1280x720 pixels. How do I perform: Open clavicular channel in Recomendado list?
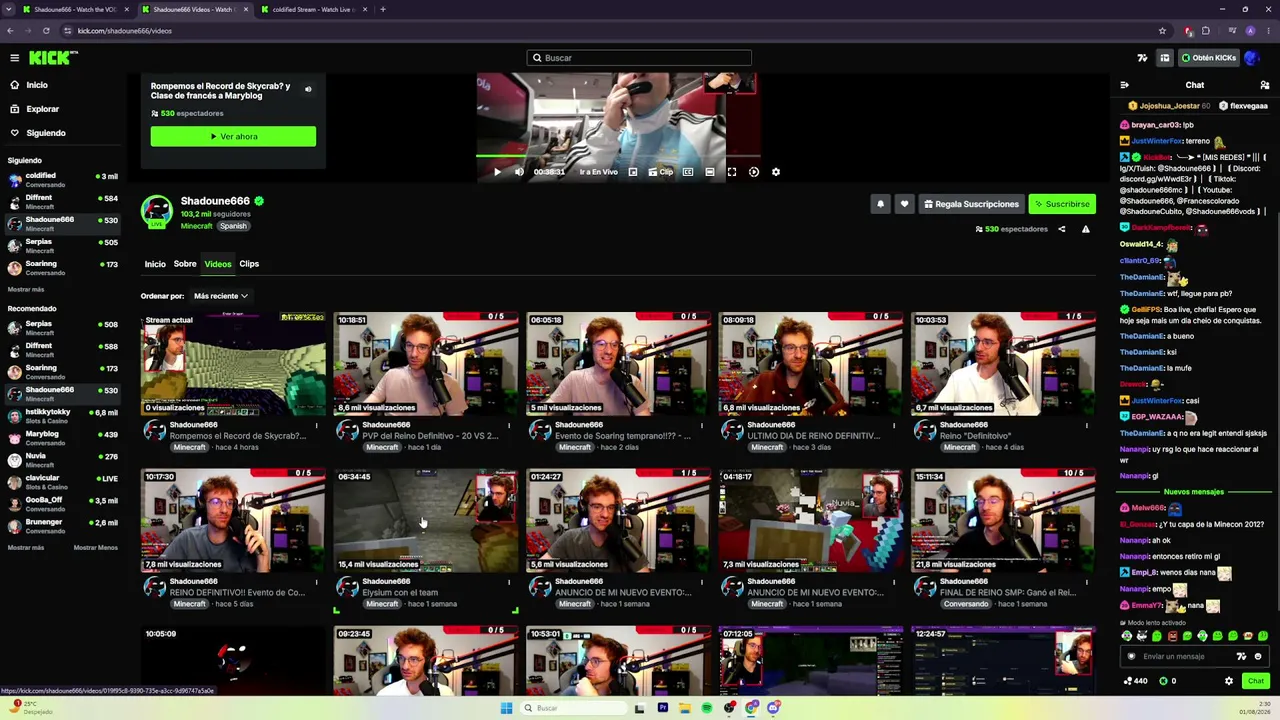coord(62,482)
